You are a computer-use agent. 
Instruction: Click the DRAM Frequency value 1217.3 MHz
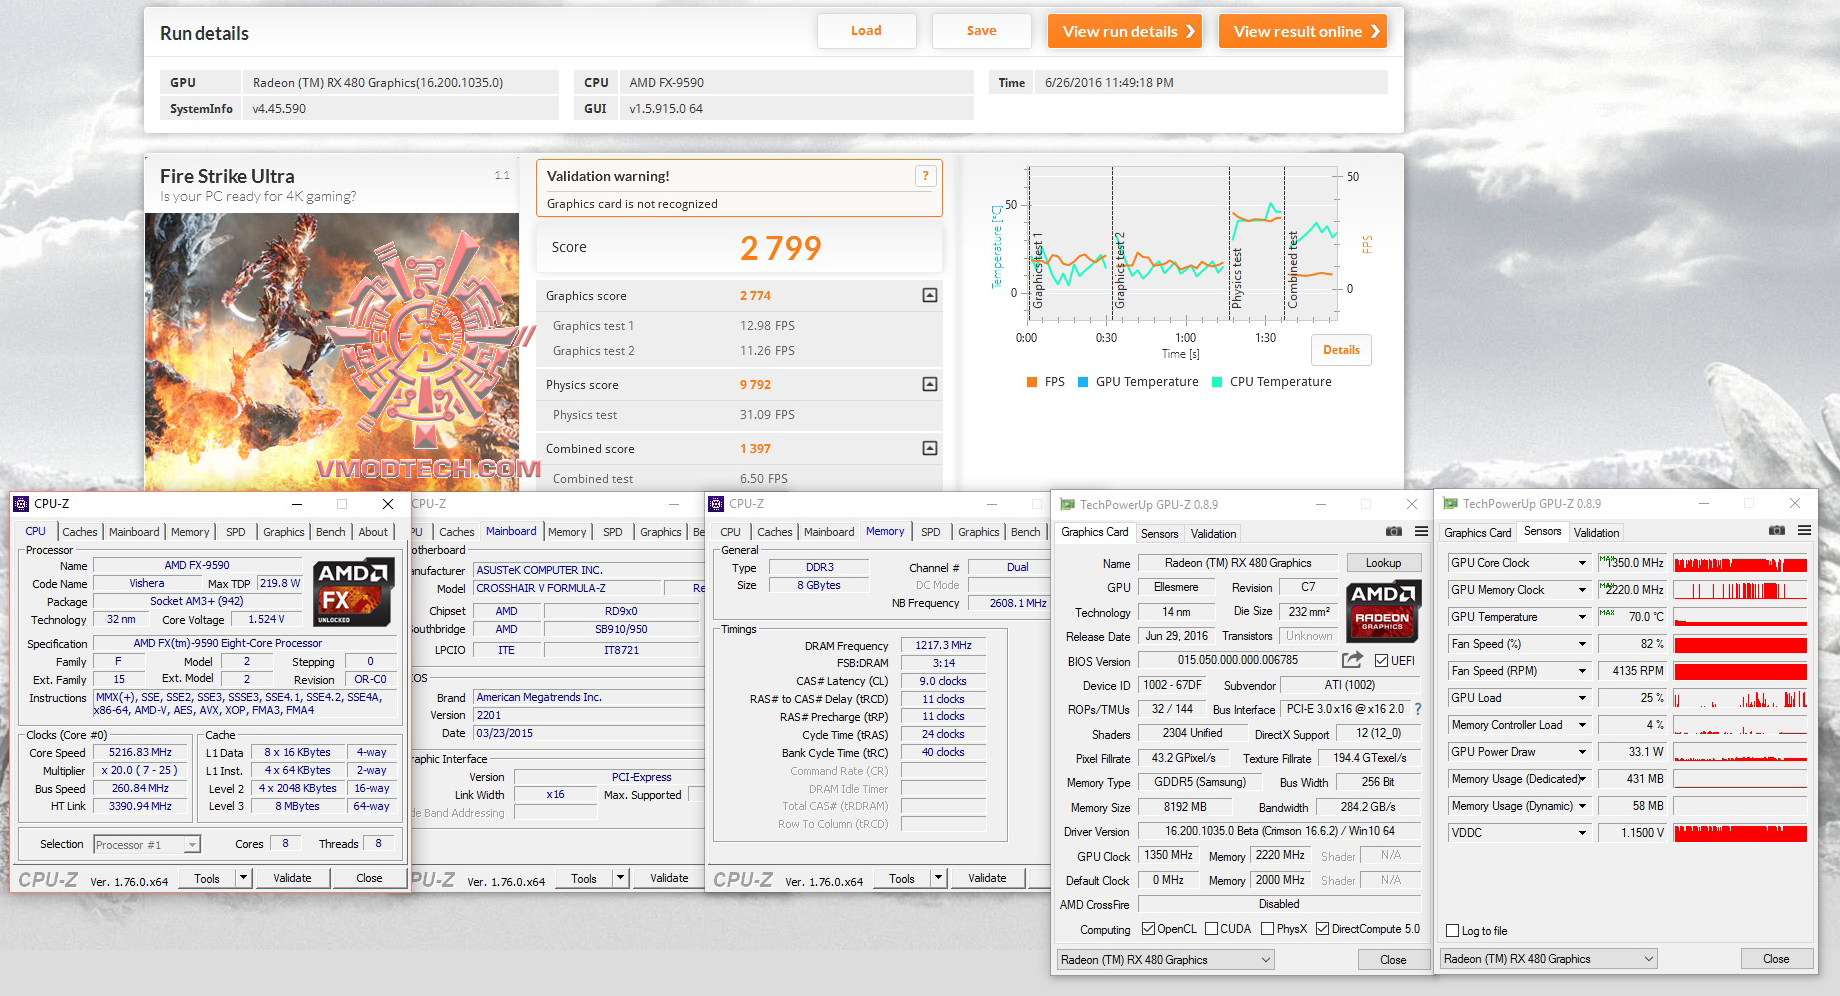(943, 646)
